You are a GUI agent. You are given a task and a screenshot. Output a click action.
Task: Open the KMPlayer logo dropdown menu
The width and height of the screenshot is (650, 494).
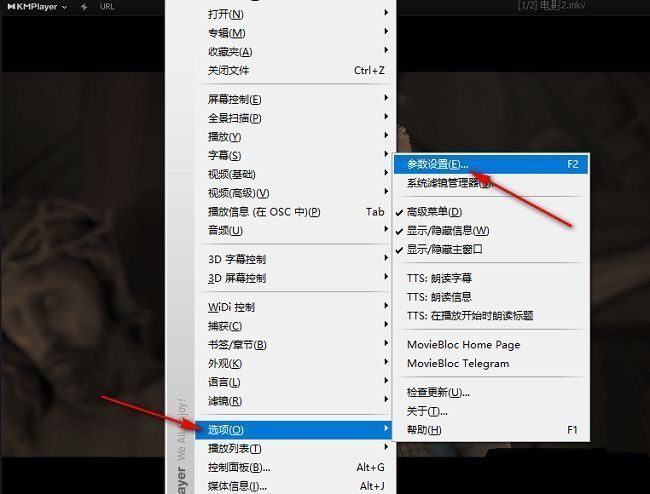click(x=37, y=7)
